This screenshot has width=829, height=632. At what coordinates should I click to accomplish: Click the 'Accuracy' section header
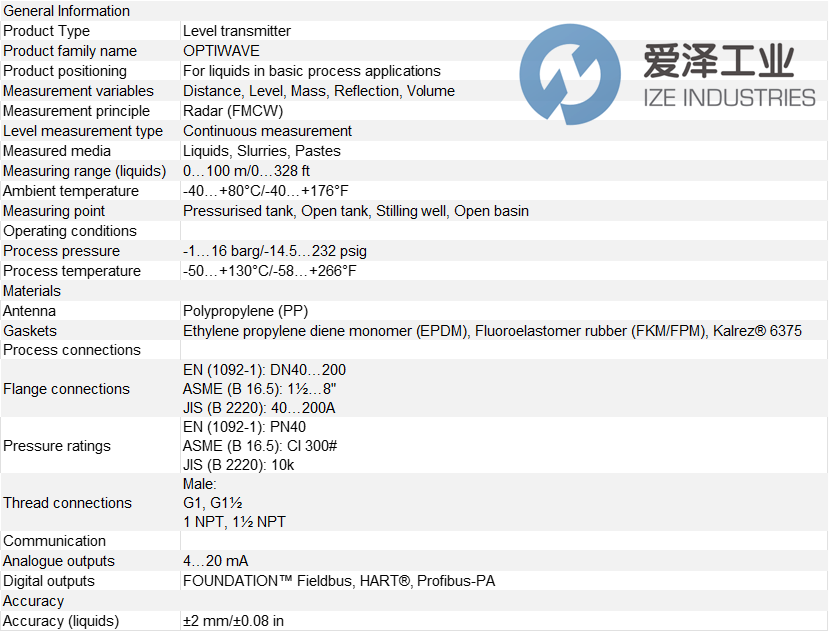coord(33,601)
